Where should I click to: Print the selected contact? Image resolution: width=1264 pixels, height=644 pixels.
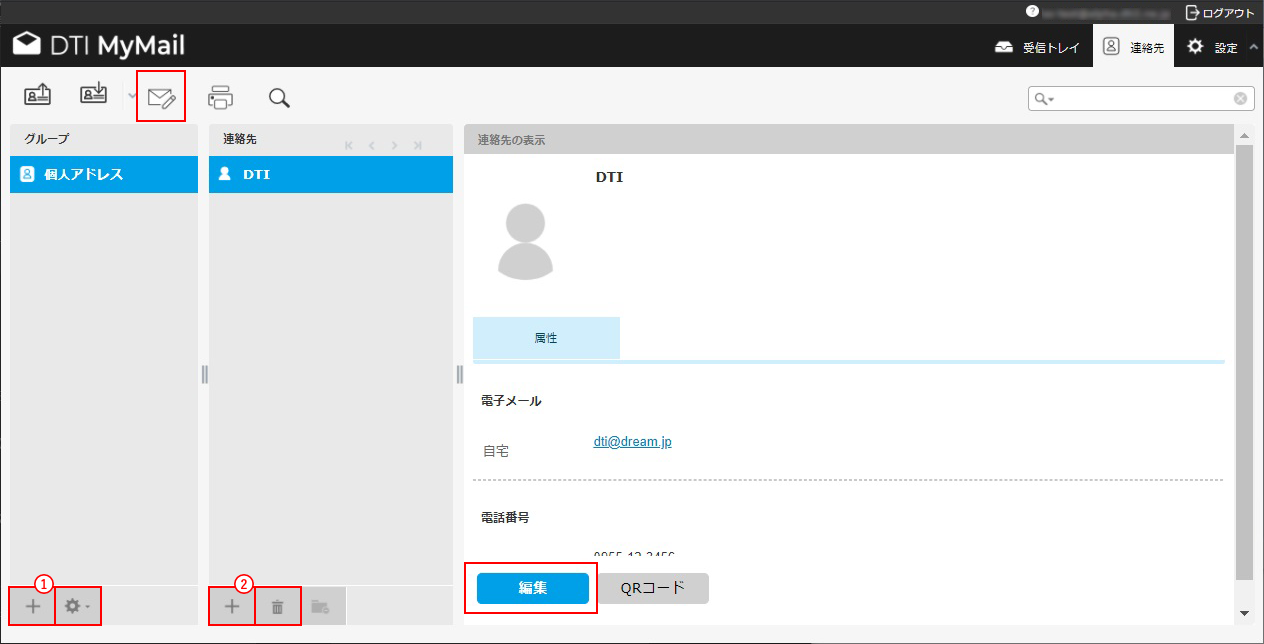tap(220, 97)
